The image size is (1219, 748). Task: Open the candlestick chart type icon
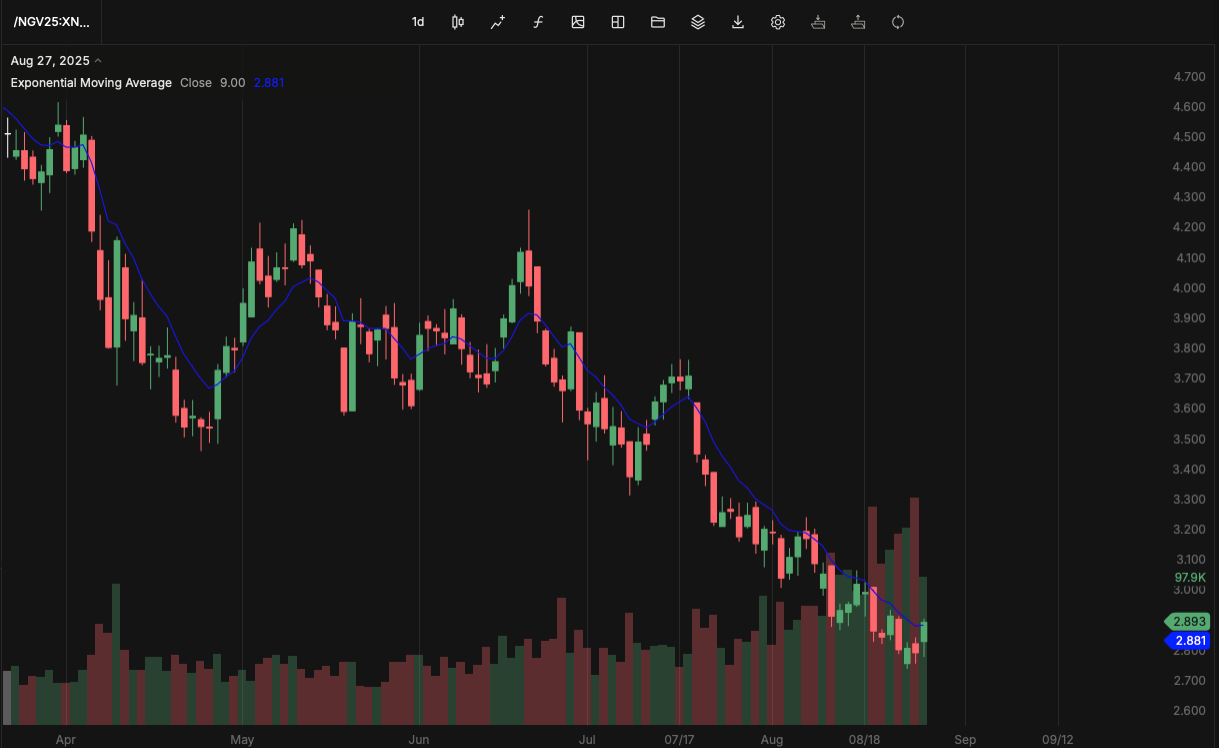[x=458, y=22]
